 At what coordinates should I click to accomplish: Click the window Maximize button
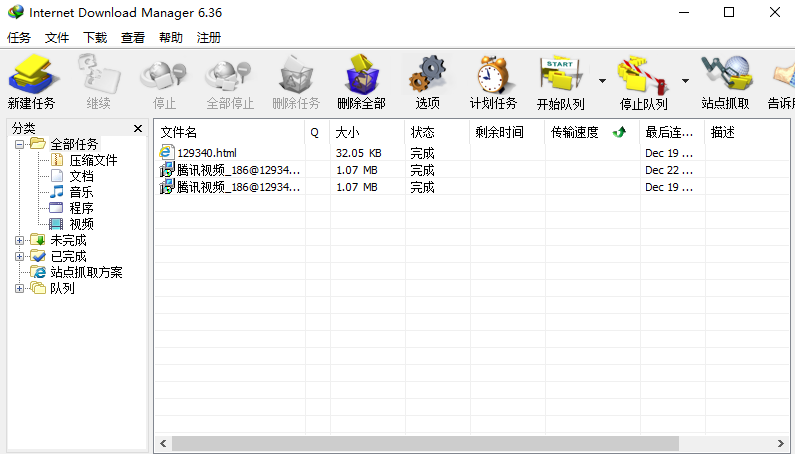(x=729, y=12)
